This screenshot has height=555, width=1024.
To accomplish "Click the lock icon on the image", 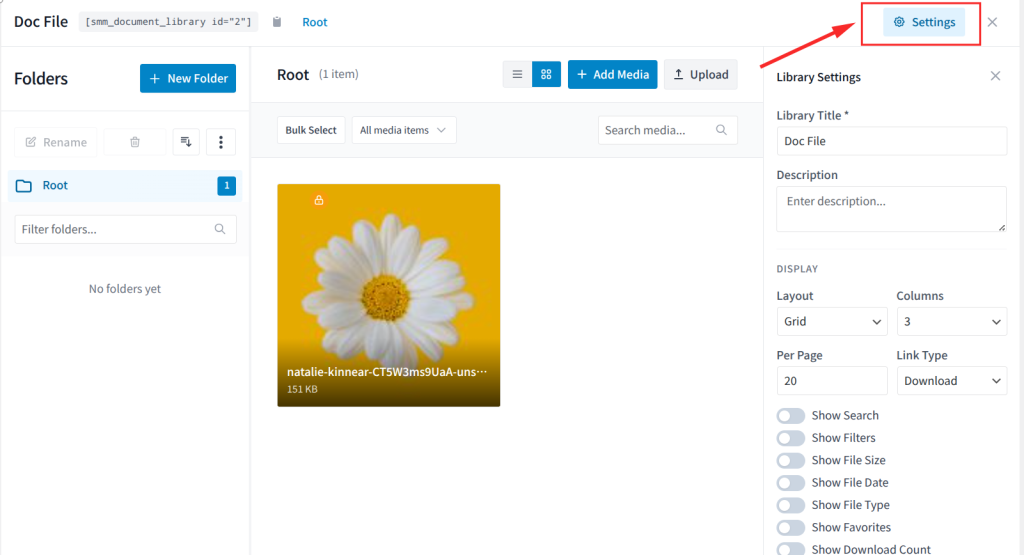I will point(319,200).
